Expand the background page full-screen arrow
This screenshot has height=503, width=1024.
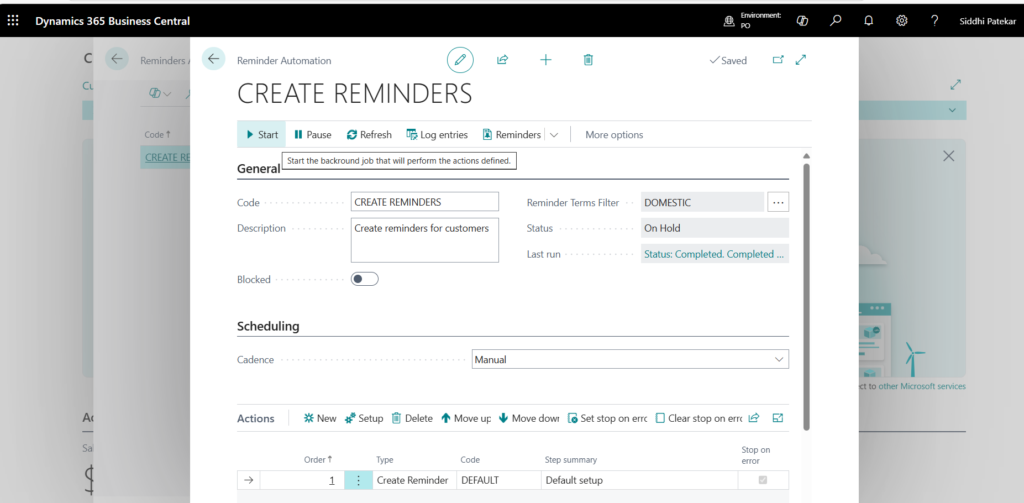click(x=955, y=85)
